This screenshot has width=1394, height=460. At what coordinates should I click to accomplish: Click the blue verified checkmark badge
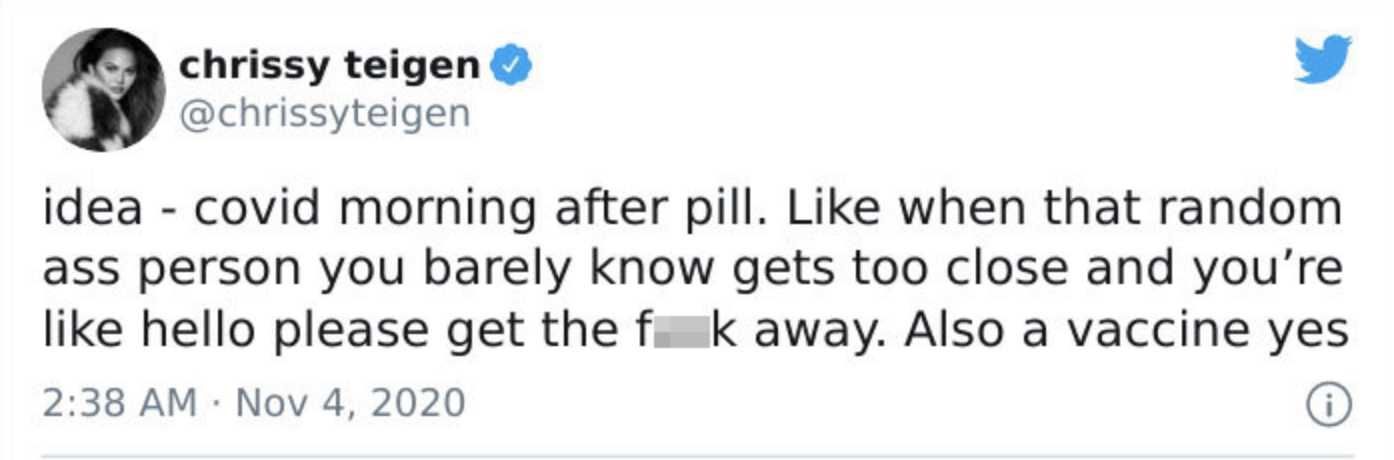(513, 67)
